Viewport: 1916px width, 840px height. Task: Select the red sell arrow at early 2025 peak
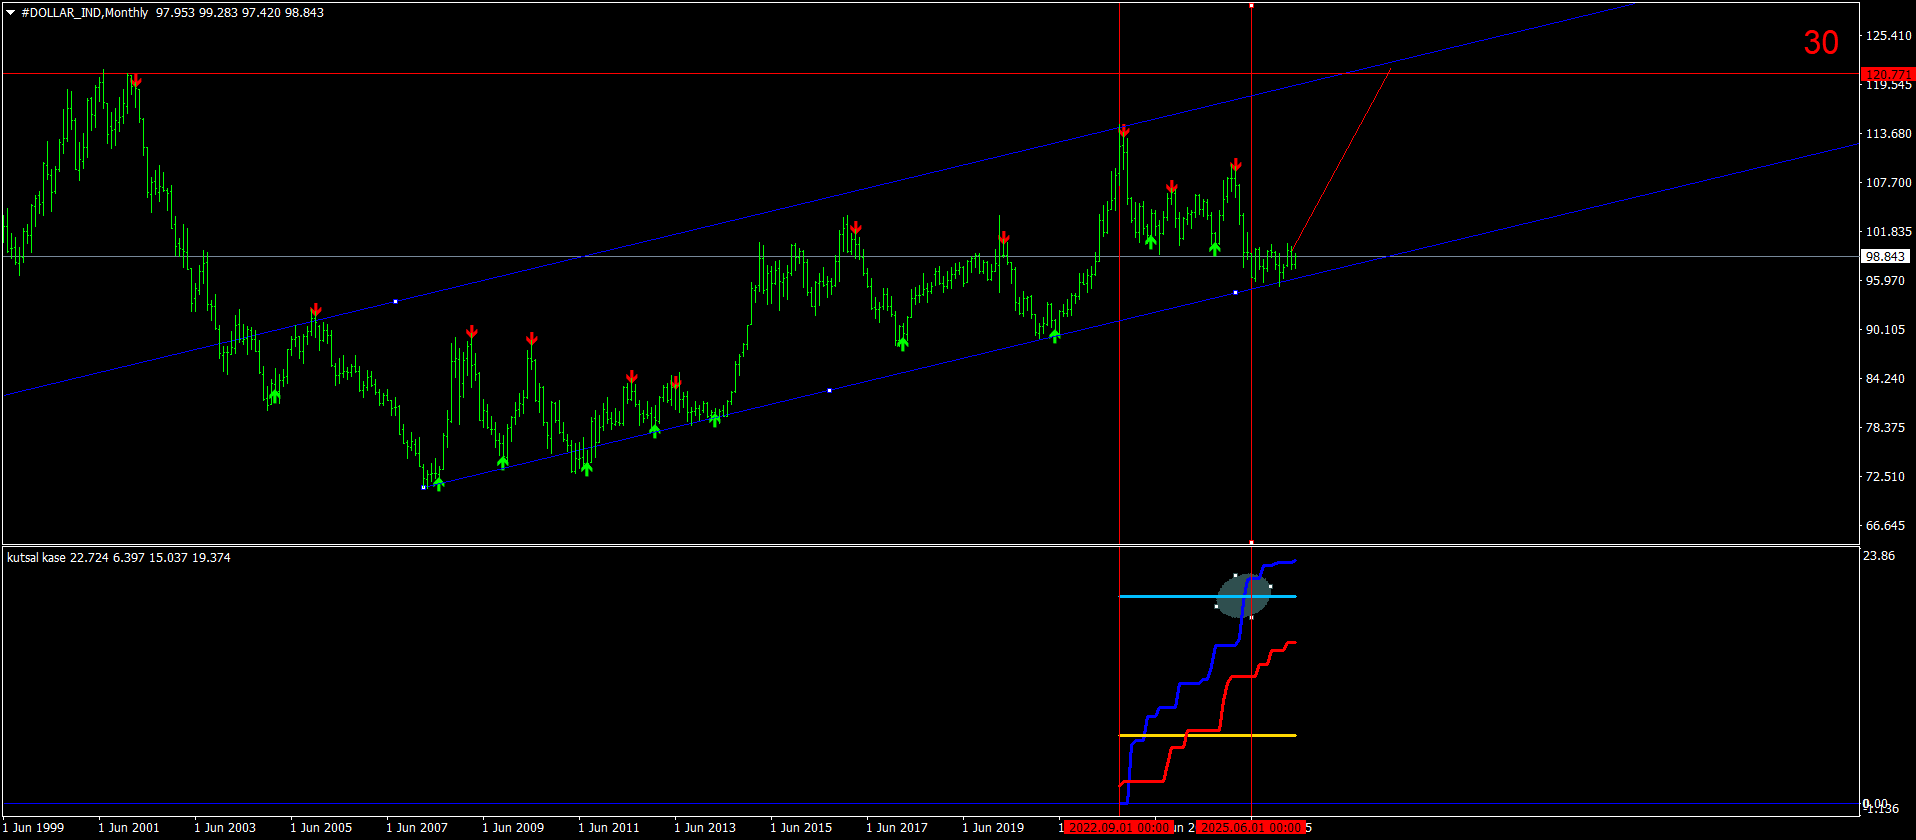tap(1236, 165)
